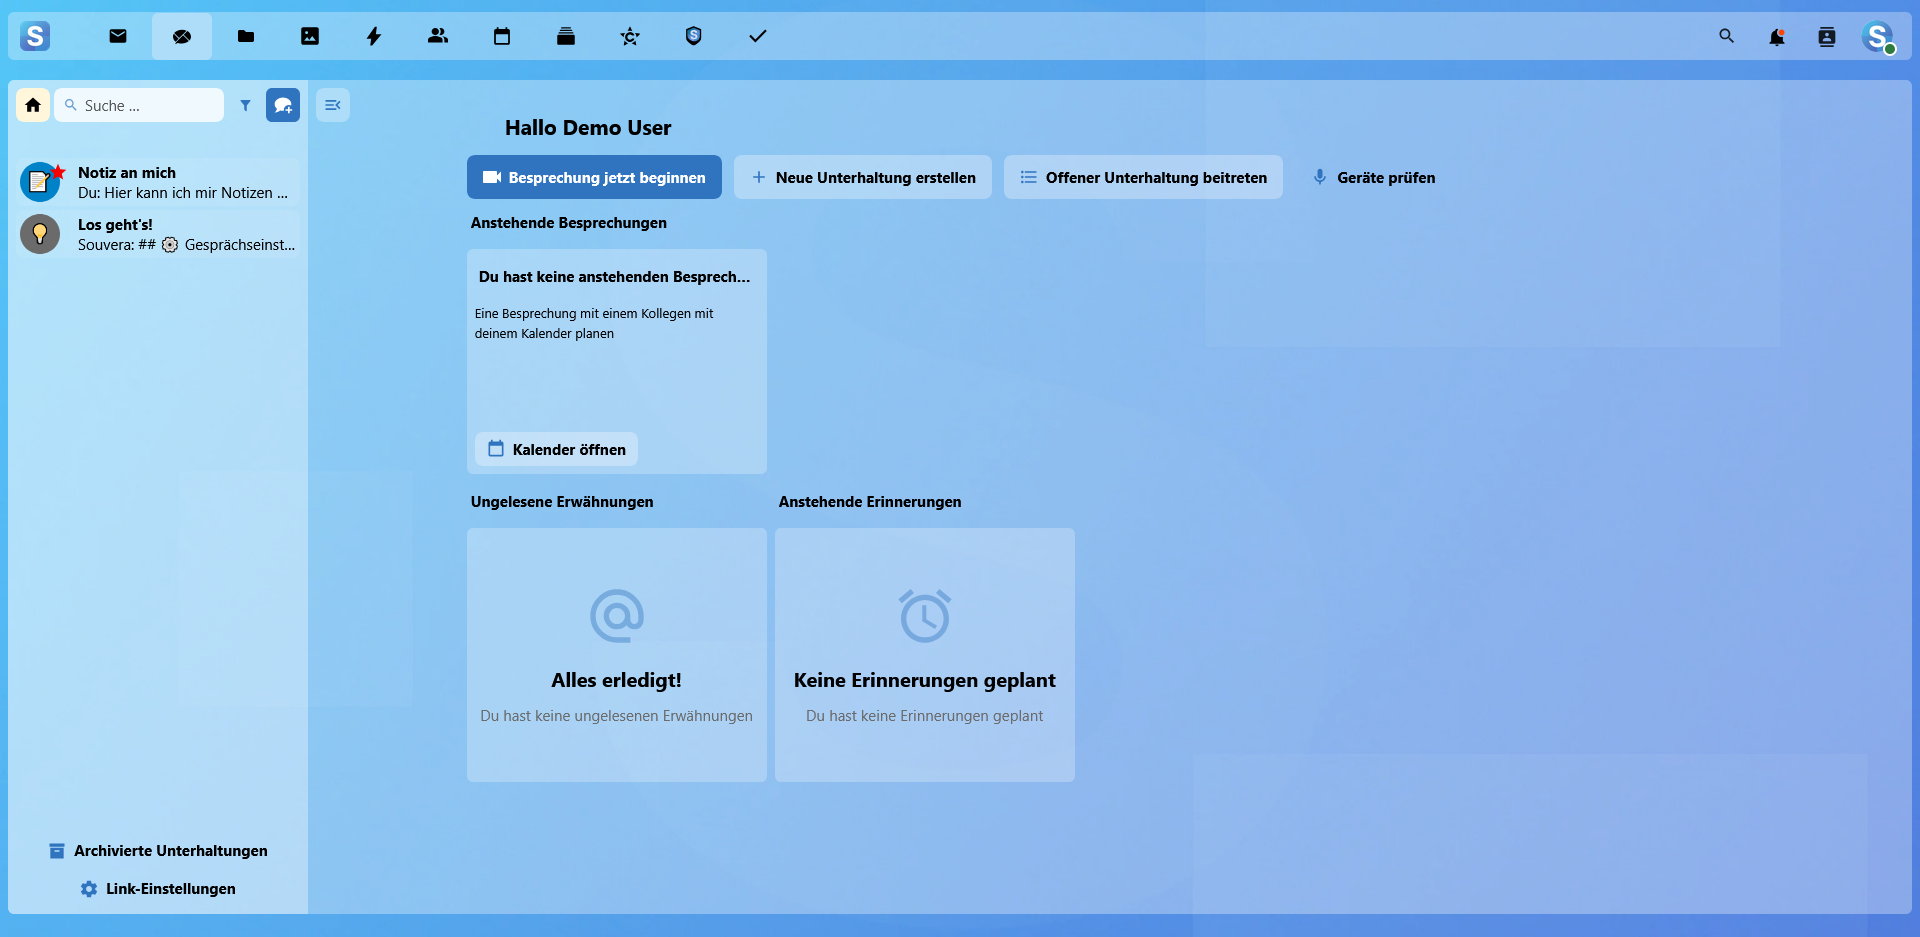This screenshot has height=937, width=1920.
Task: Open the new conversation menu icon
Action: point(283,105)
